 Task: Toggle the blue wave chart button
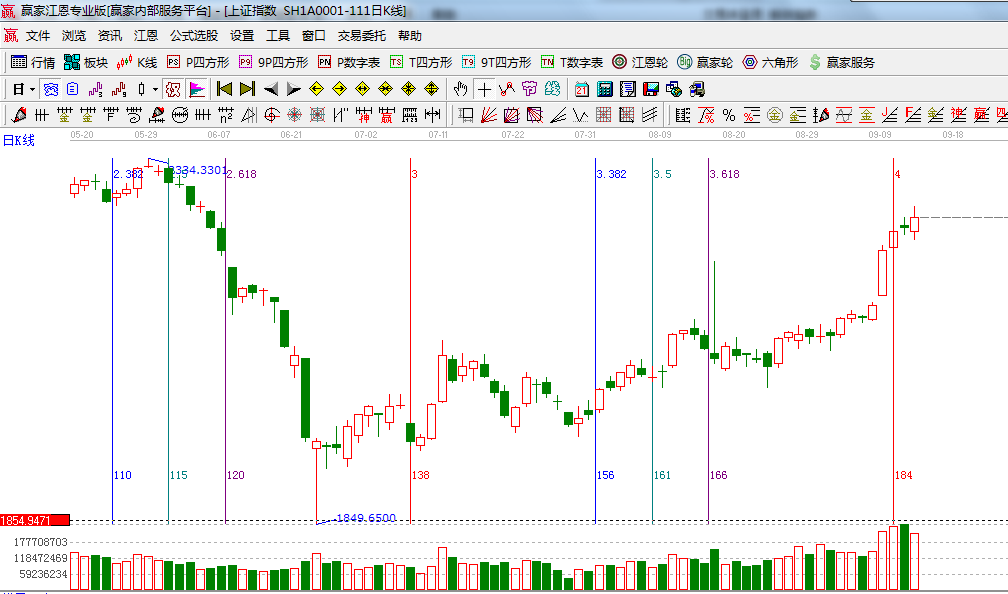(x=50, y=89)
